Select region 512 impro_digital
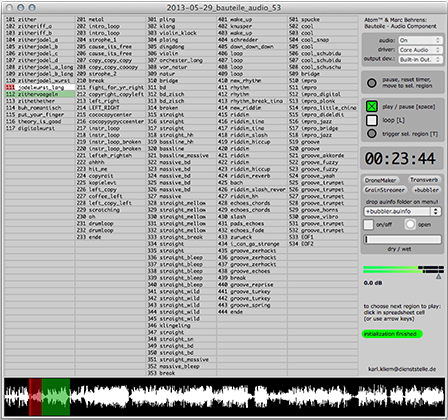 click(323, 94)
